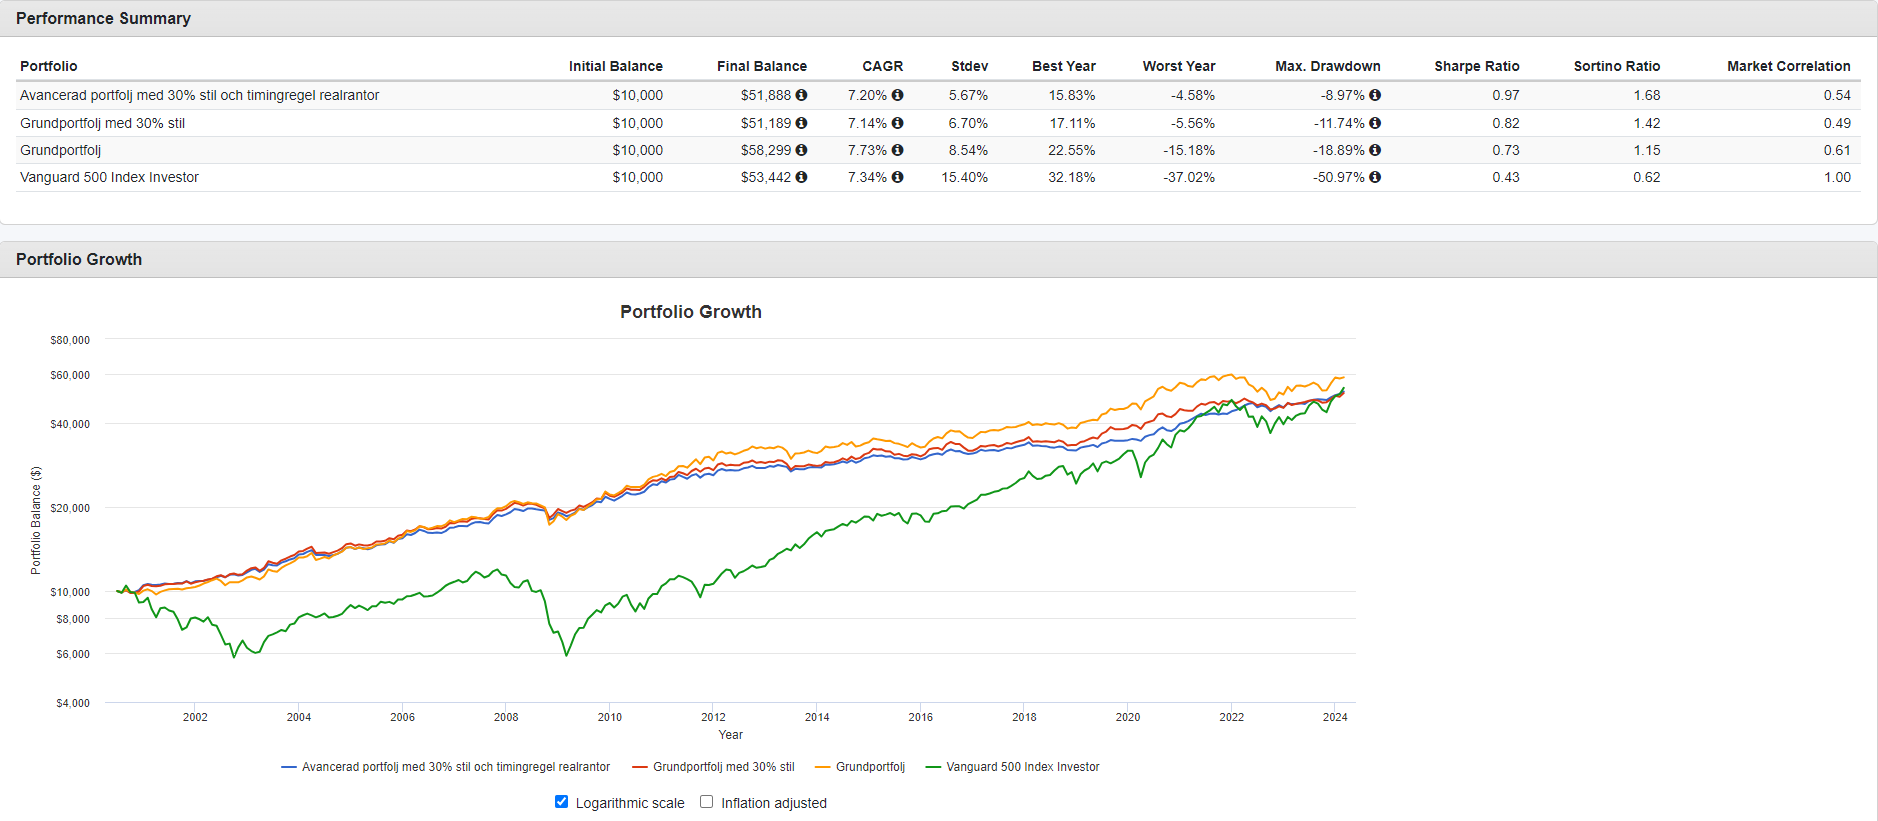Image resolution: width=1878 pixels, height=821 pixels.
Task: Click info icon next to -50.97% drawdown
Action: [x=1375, y=177]
